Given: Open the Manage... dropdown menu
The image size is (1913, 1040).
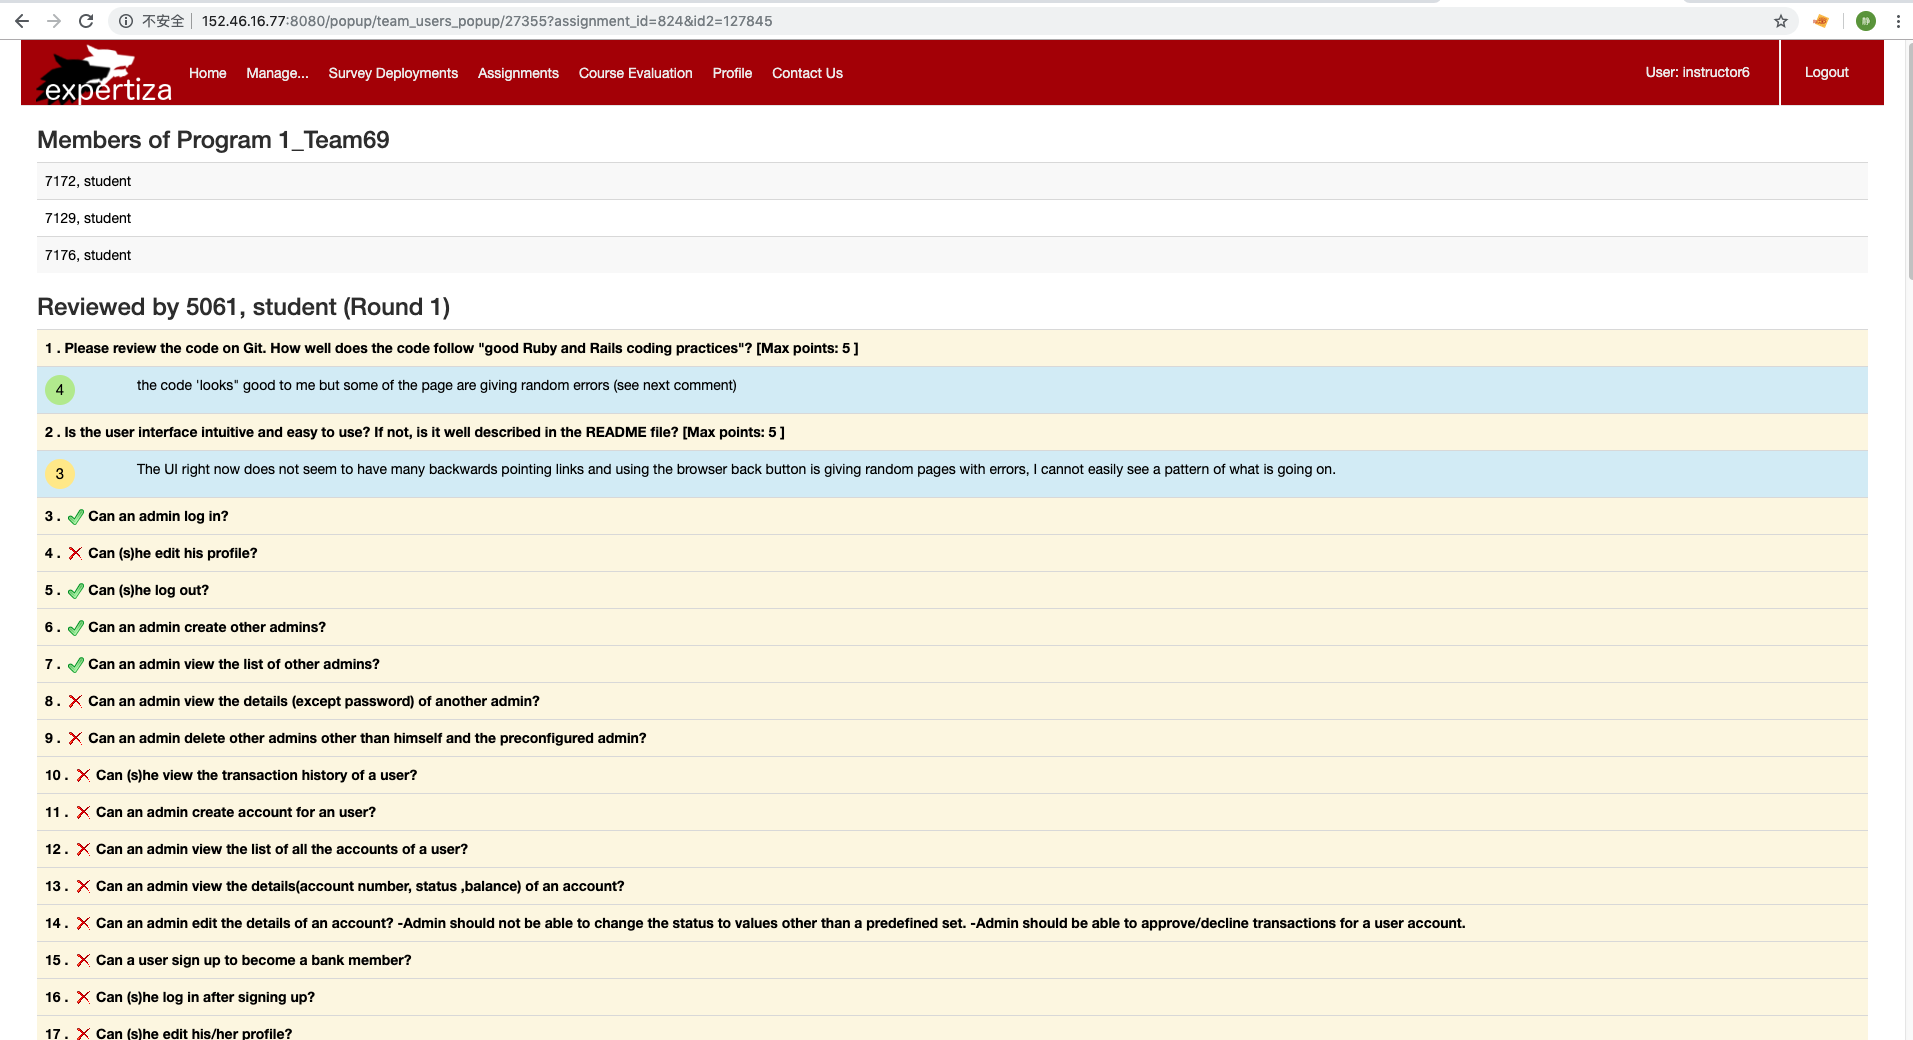Looking at the screenshot, I should pos(277,73).
